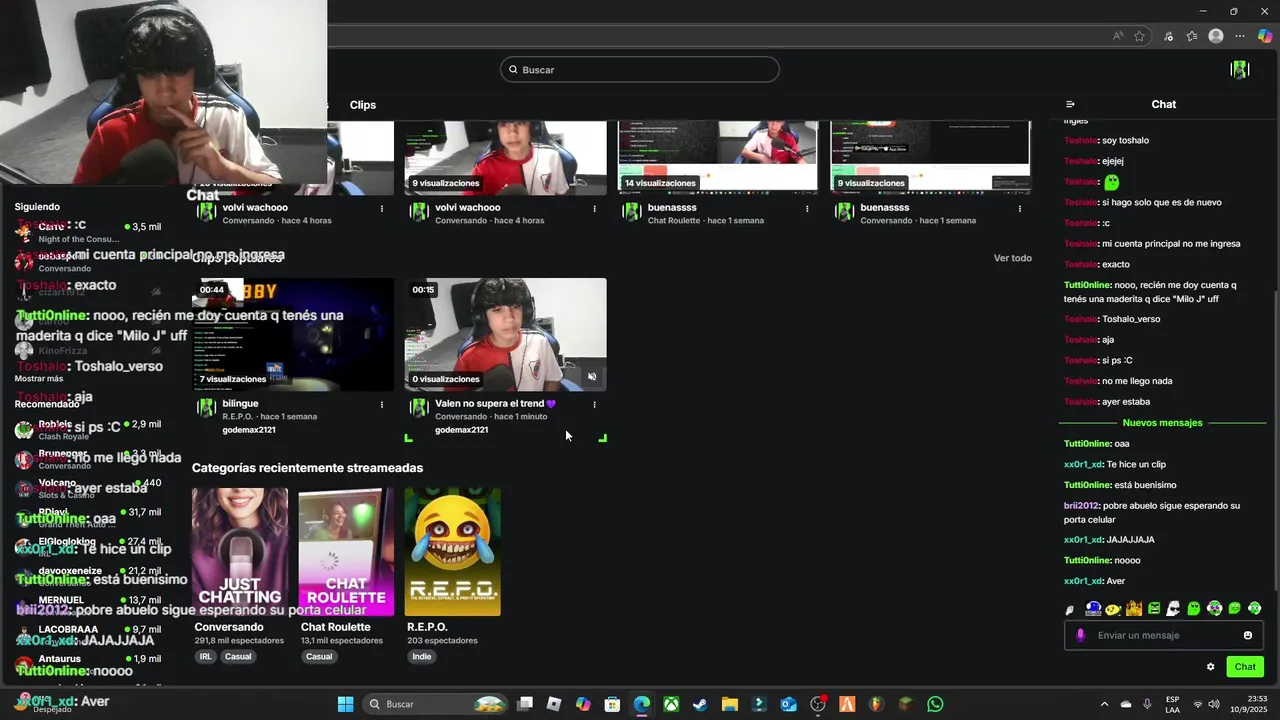Click the 'Indie' tag under R.E.P.O.
1280x720 pixels.
click(x=421, y=657)
